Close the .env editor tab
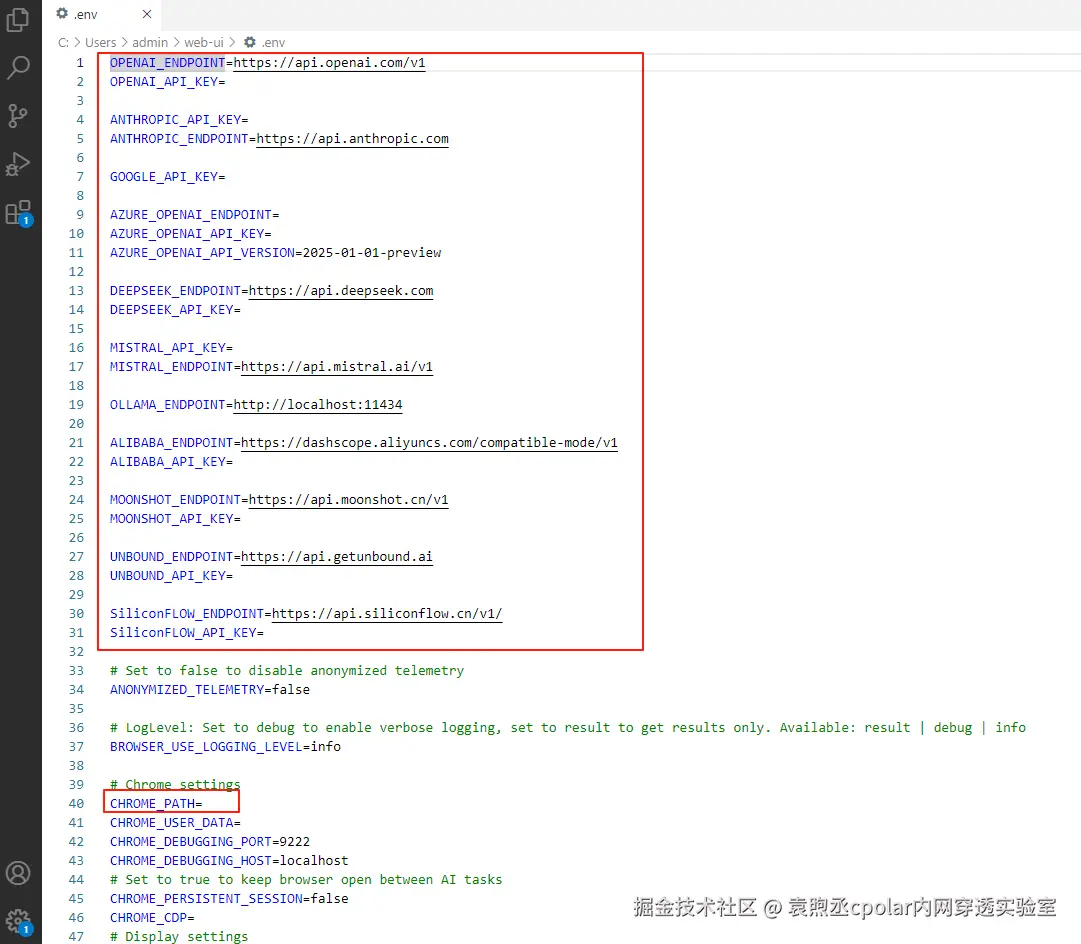1081x944 pixels. click(x=147, y=14)
